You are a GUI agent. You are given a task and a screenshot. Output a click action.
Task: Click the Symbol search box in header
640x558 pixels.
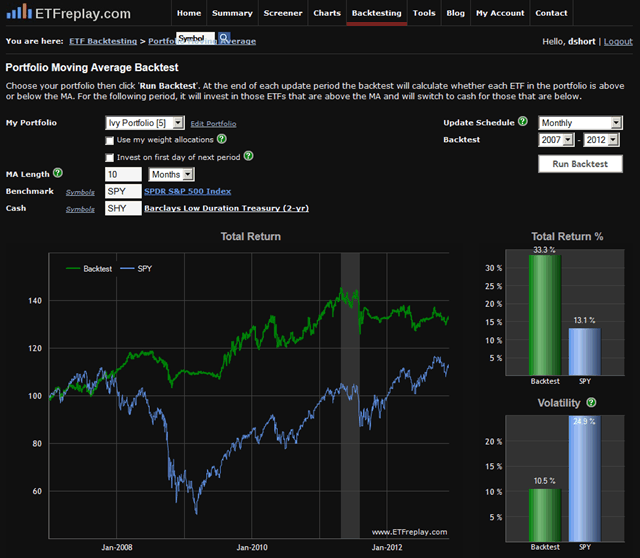(196, 38)
